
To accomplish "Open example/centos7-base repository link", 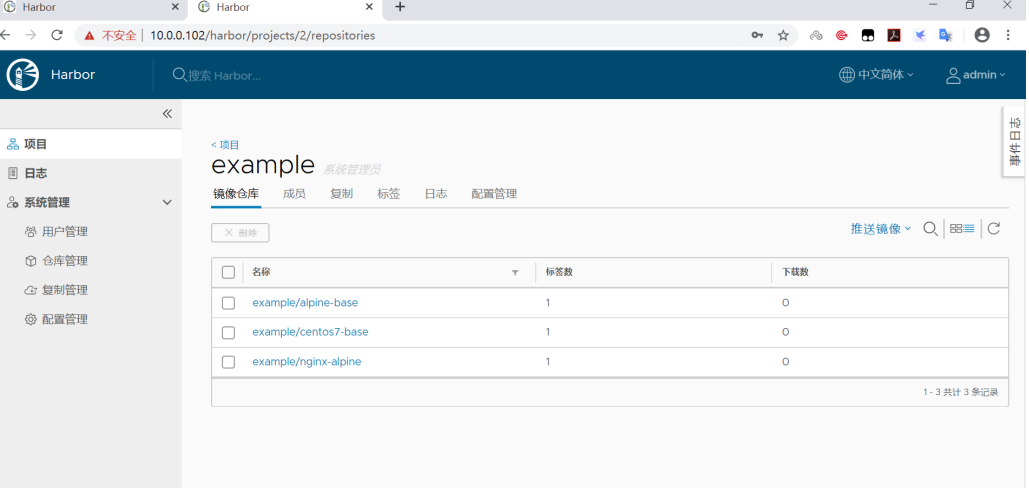I will point(310,333).
